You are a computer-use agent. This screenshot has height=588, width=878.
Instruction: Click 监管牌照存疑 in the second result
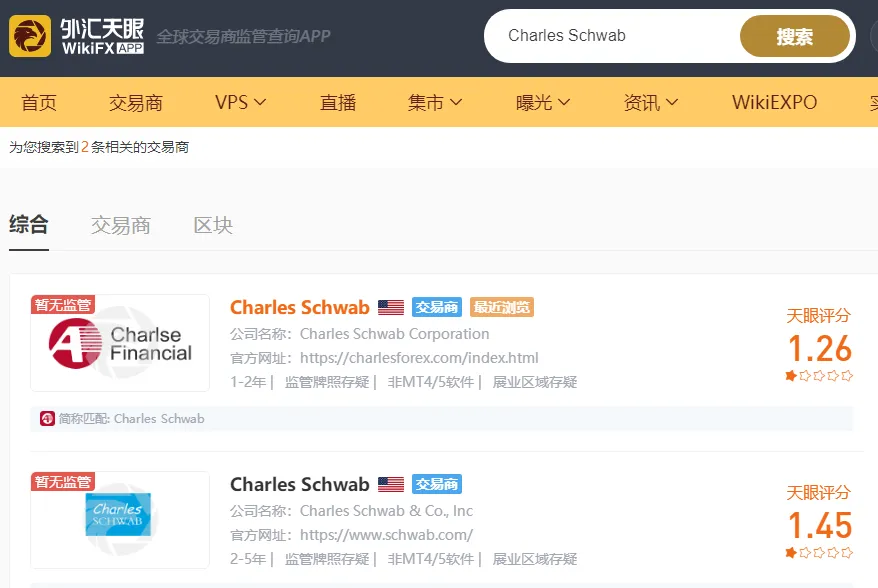(327, 559)
